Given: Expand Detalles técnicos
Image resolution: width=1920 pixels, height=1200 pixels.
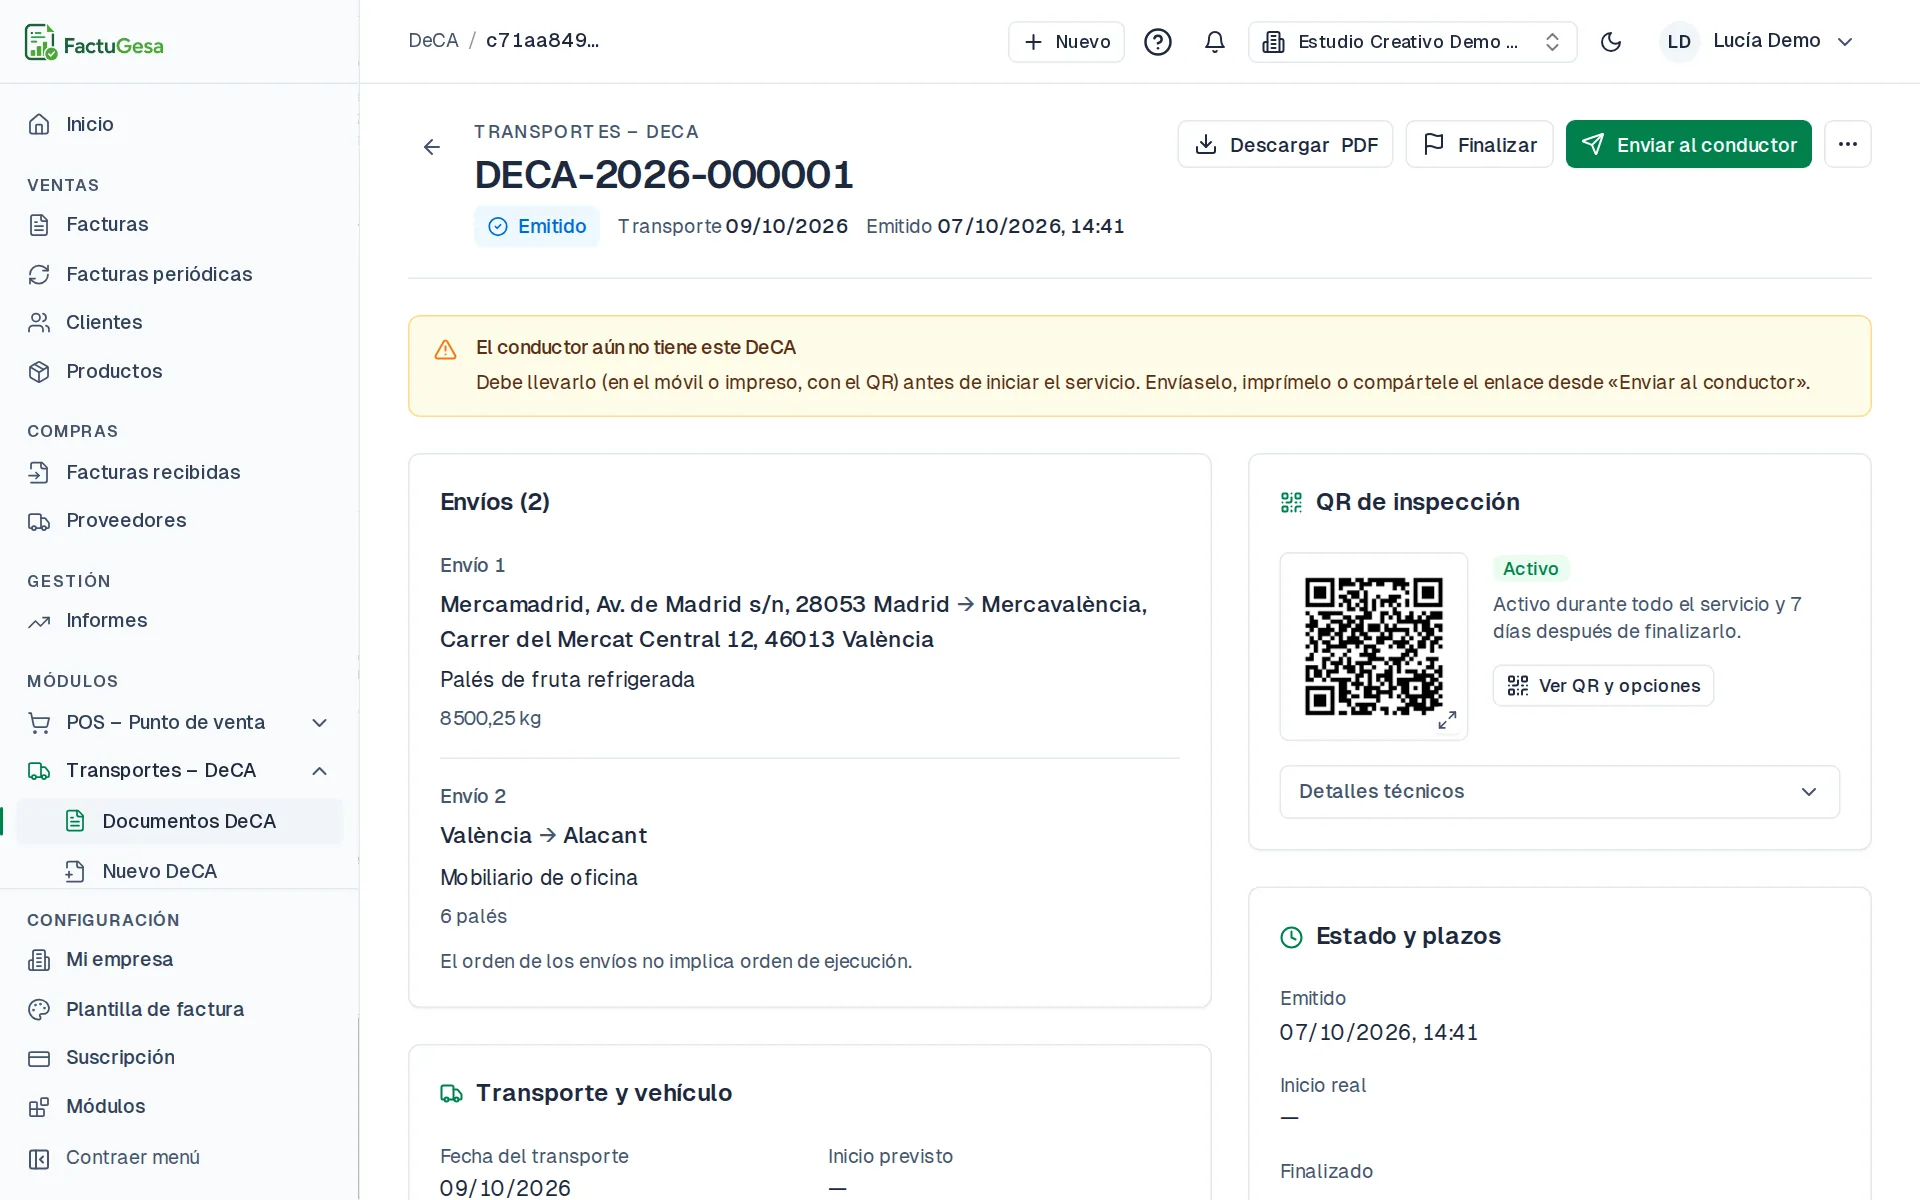Looking at the screenshot, I should [1559, 792].
